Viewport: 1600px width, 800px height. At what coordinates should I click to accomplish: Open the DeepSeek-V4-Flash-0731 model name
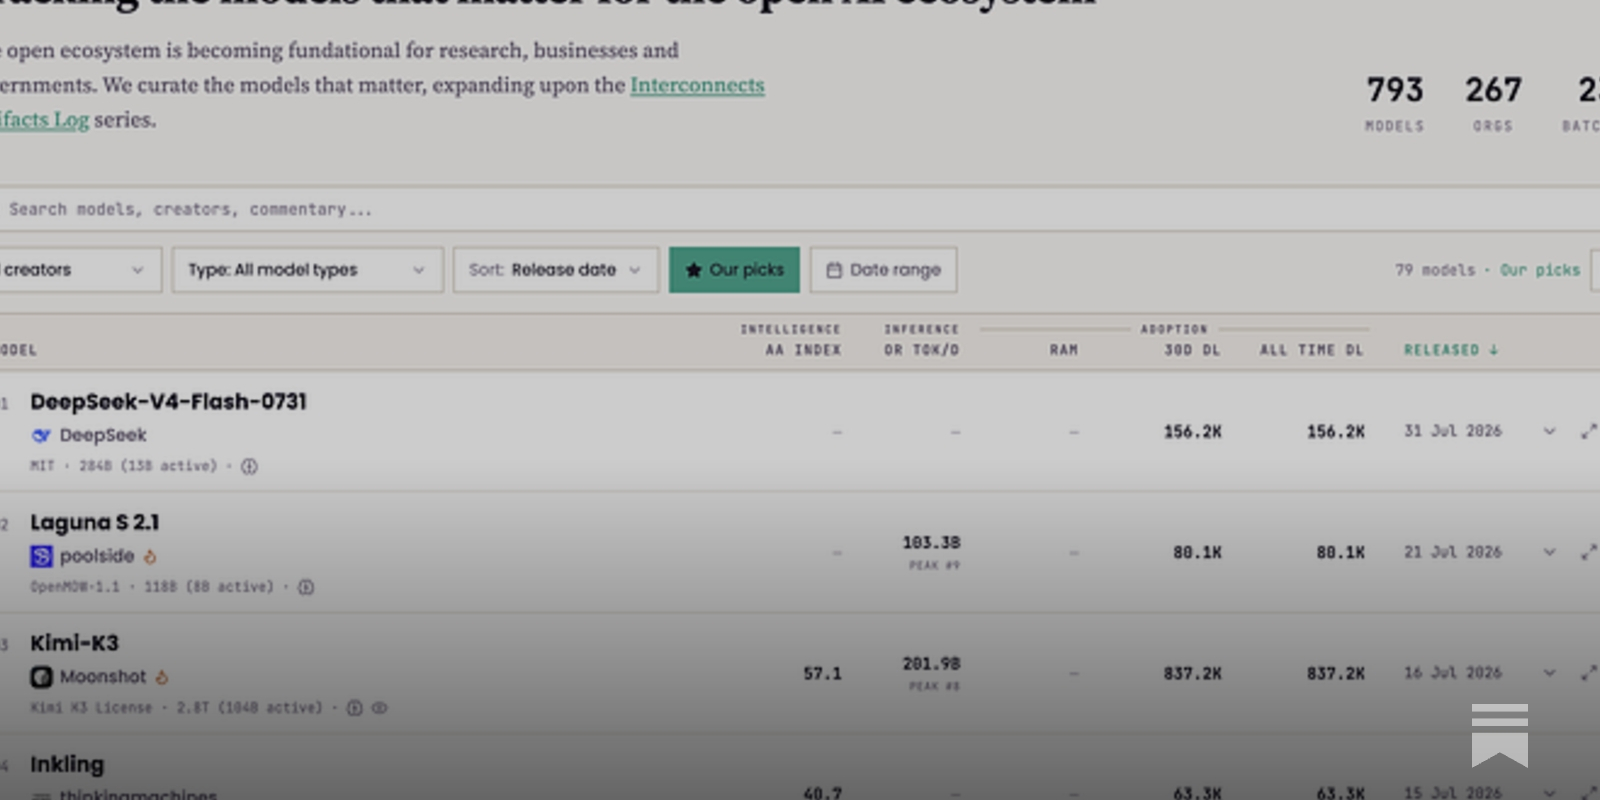[168, 402]
